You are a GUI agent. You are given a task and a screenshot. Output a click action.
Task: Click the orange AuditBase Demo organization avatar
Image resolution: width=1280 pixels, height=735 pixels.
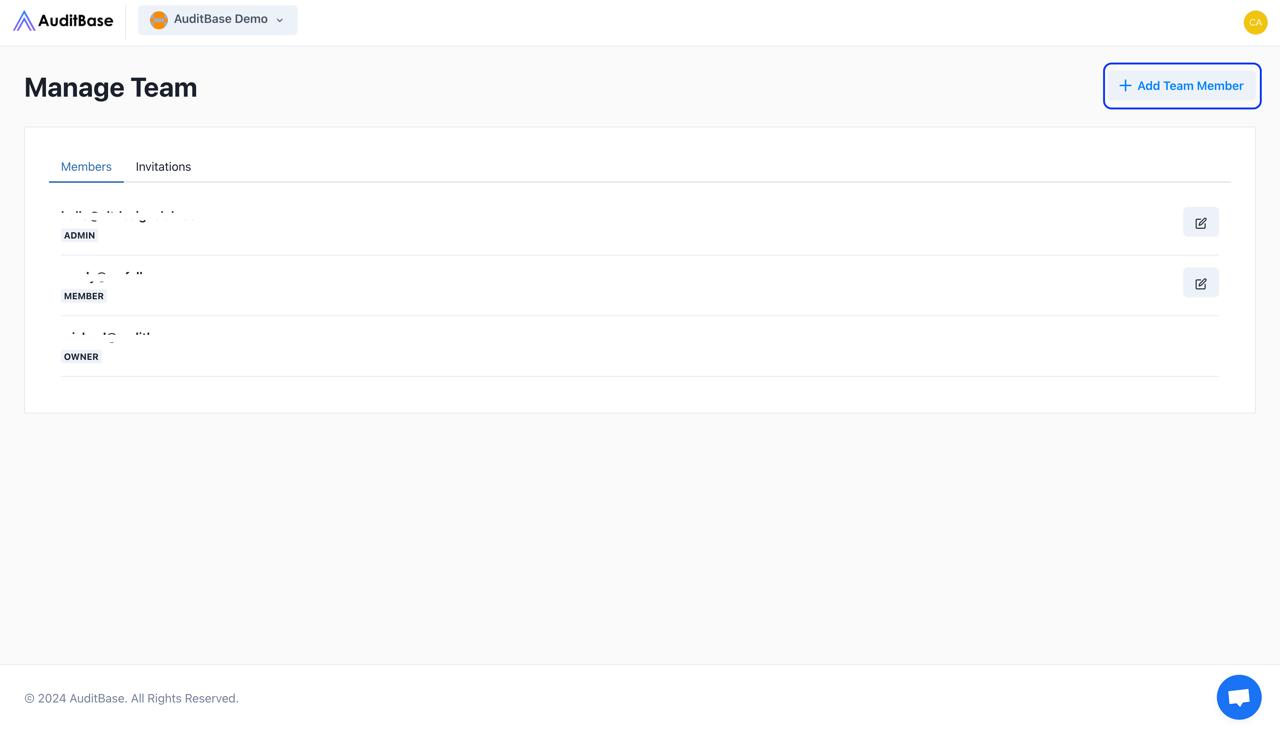(x=158, y=20)
